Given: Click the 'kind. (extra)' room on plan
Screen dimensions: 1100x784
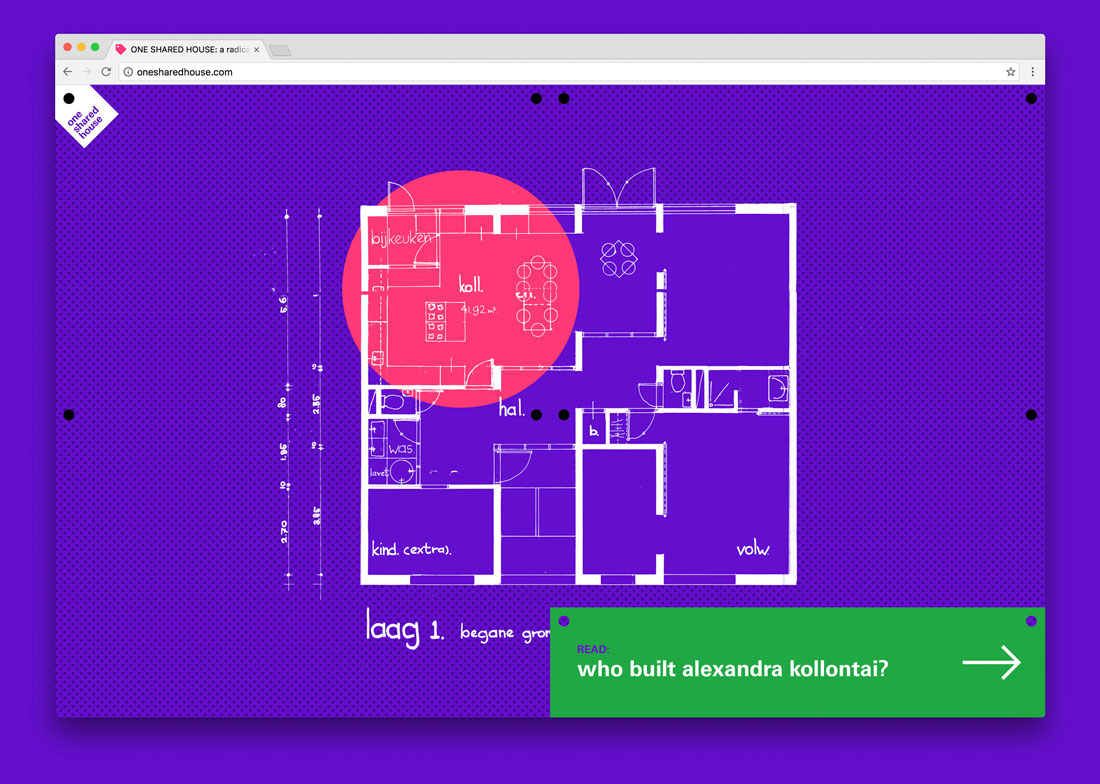Looking at the screenshot, I should tap(412, 549).
